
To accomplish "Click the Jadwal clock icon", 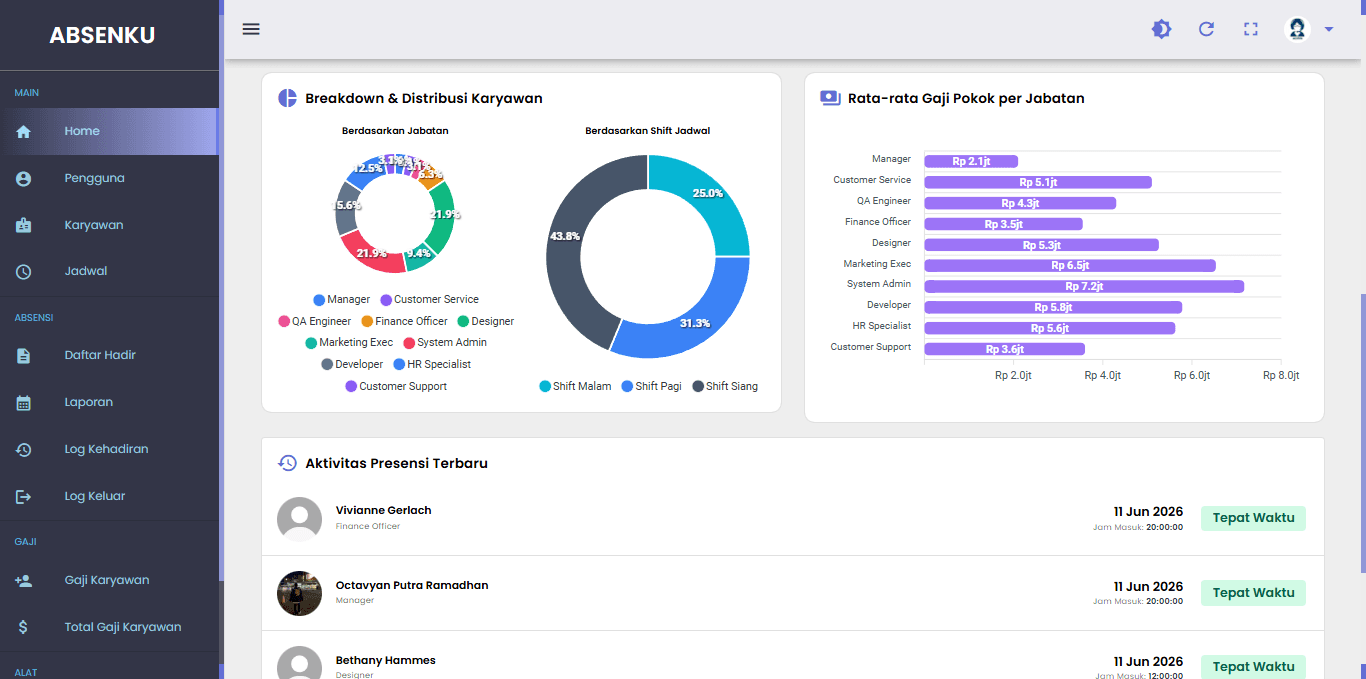I will point(24,271).
